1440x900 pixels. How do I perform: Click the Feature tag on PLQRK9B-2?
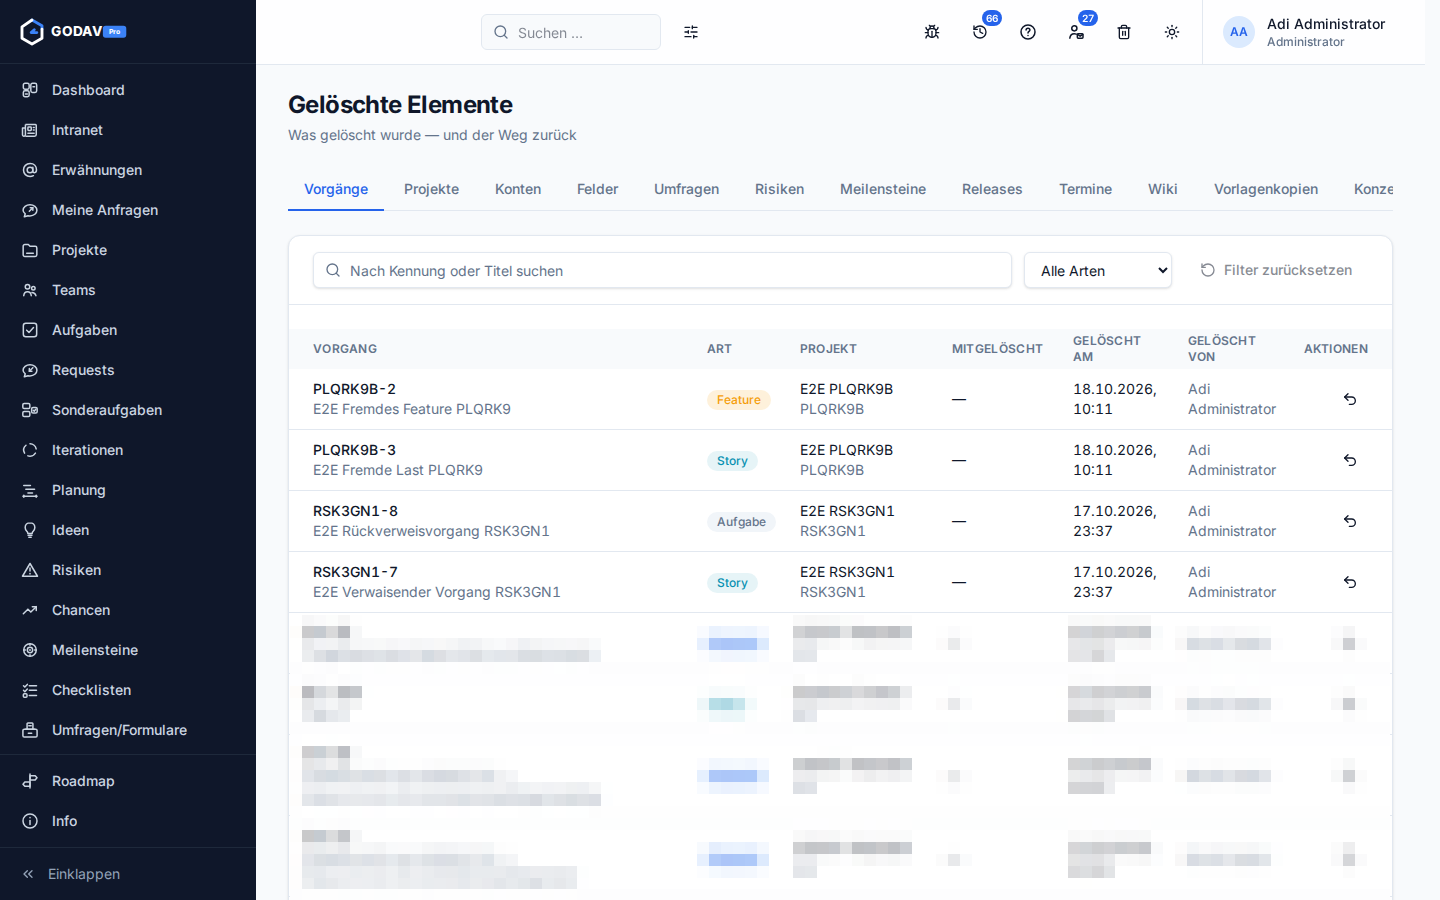[x=739, y=400]
